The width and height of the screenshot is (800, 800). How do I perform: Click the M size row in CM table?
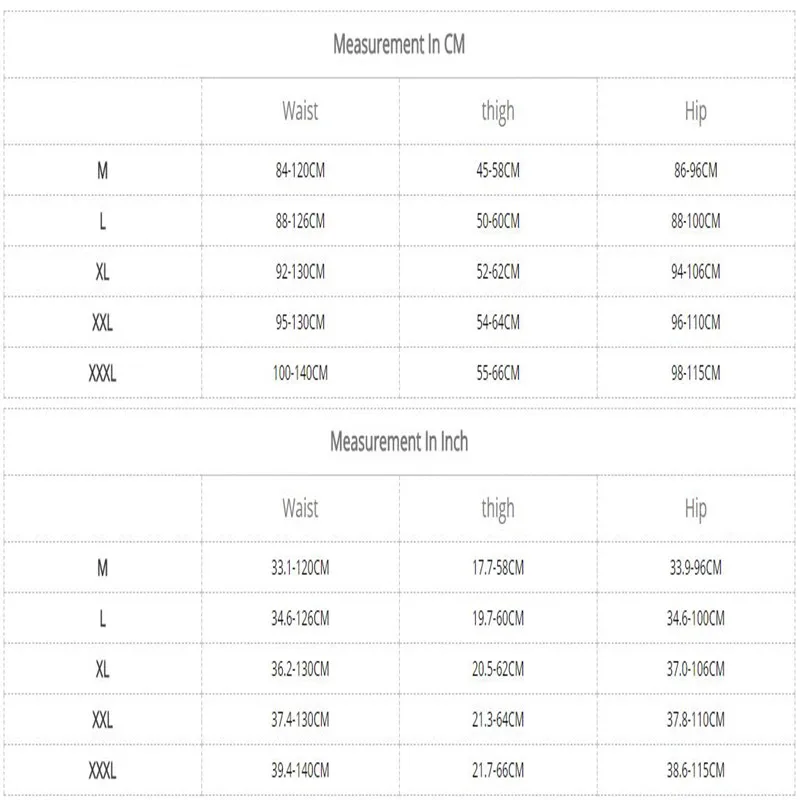coord(399,170)
